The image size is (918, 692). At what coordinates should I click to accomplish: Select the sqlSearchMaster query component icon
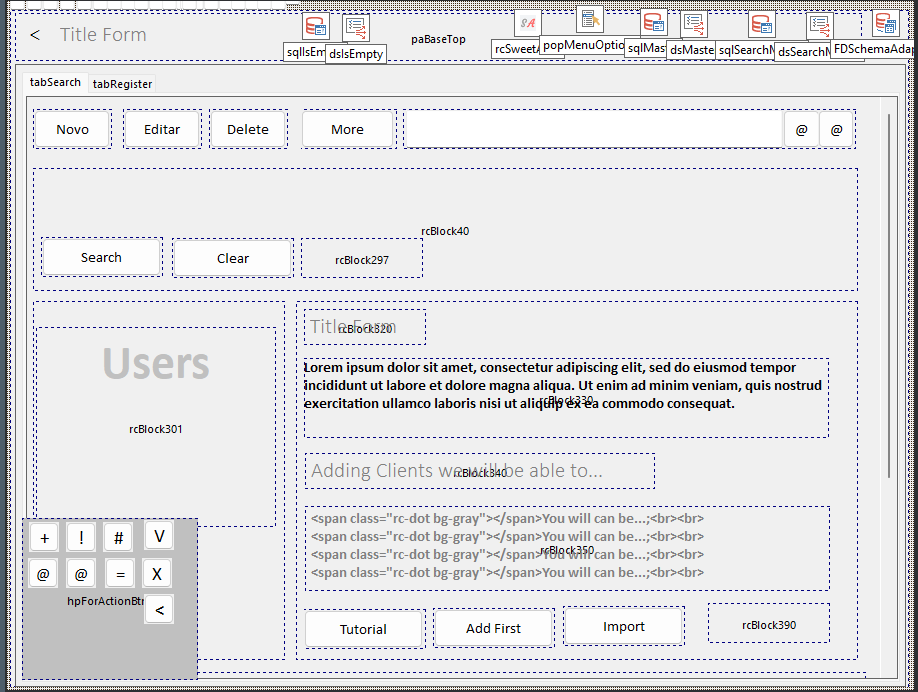tap(761, 25)
